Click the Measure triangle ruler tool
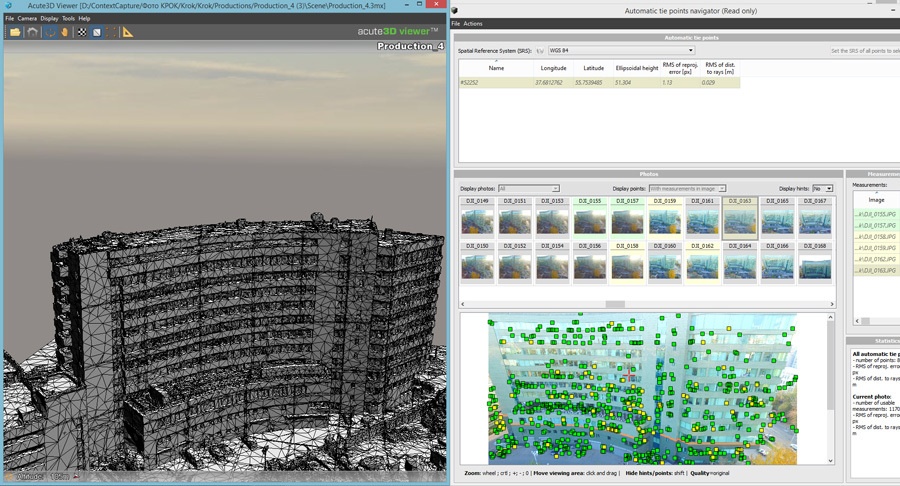 coord(128,32)
